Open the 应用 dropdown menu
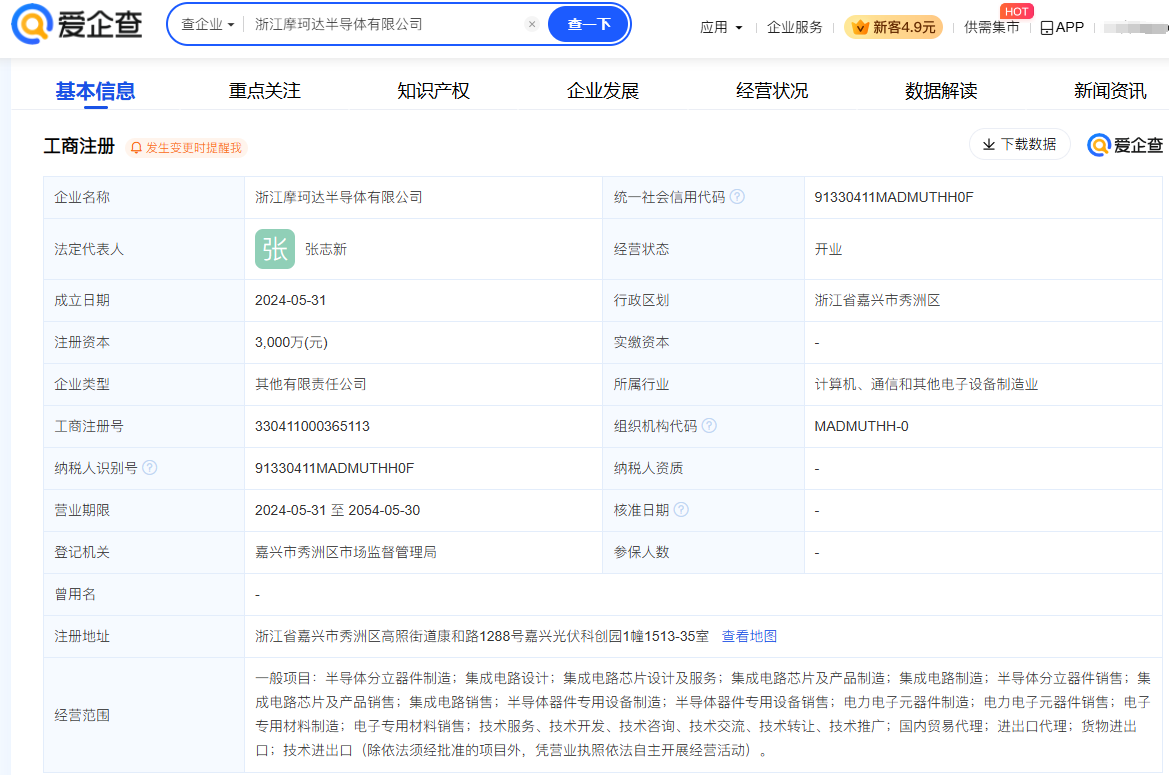 (721, 27)
